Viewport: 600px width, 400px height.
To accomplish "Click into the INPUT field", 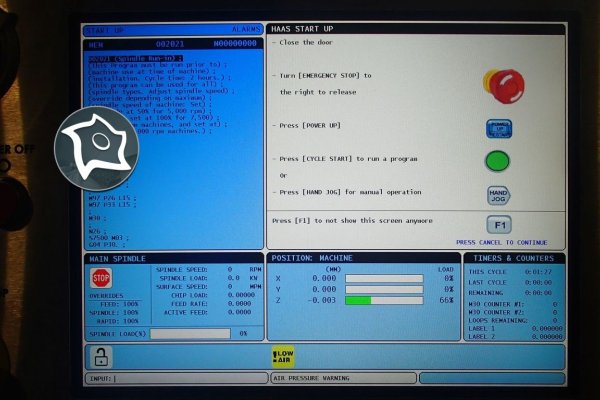I will (176, 379).
